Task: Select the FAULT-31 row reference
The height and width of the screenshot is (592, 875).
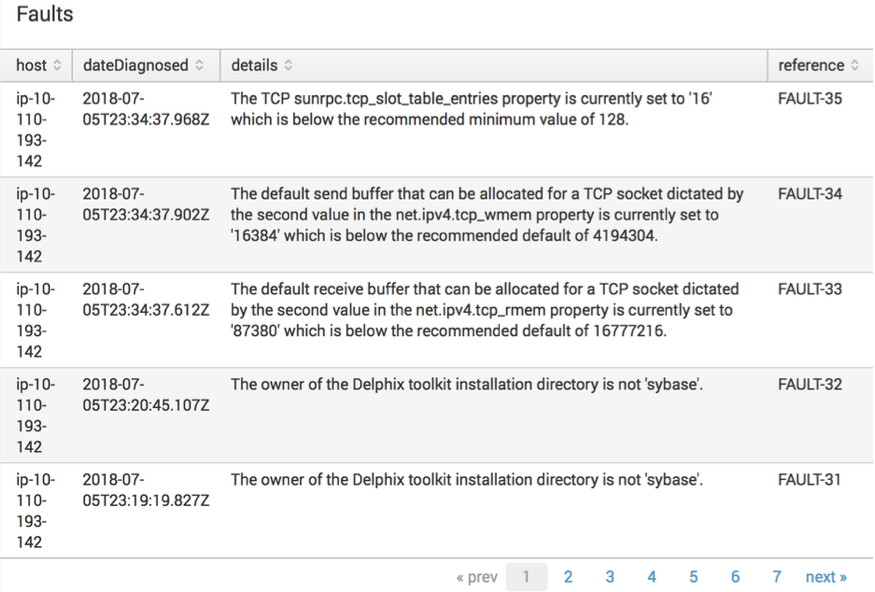Action: click(810, 479)
